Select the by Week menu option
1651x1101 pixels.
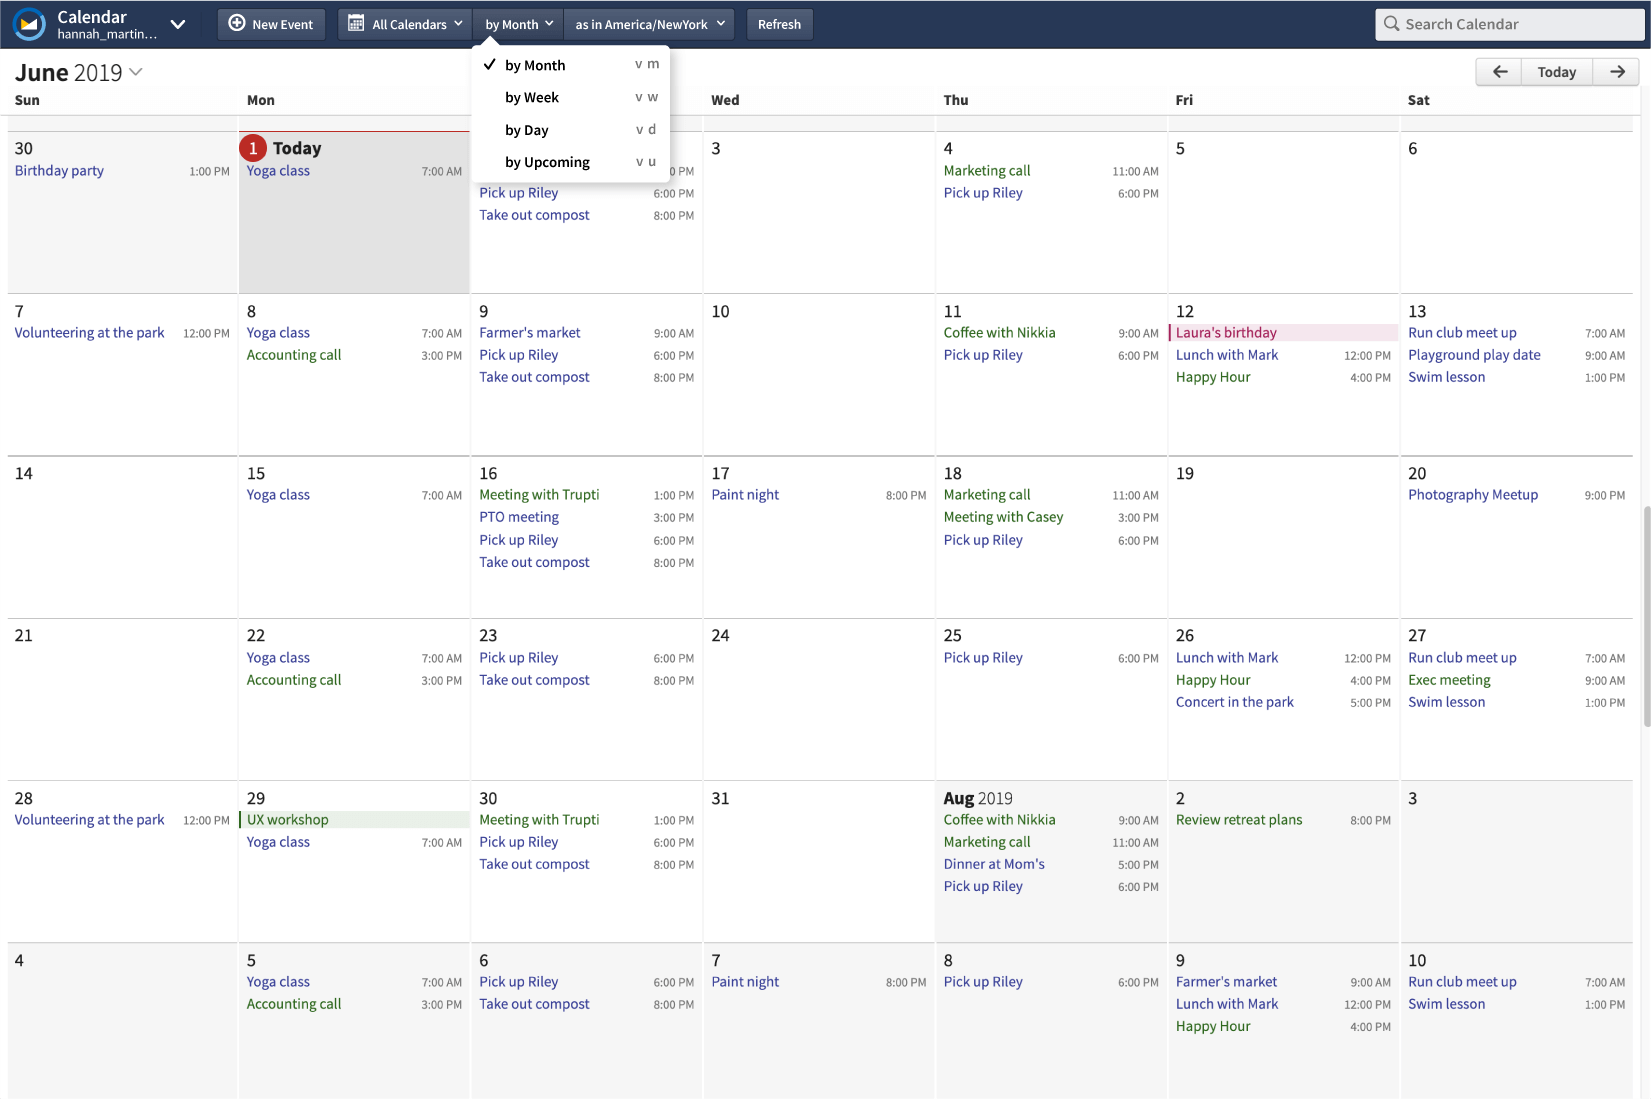571,97
